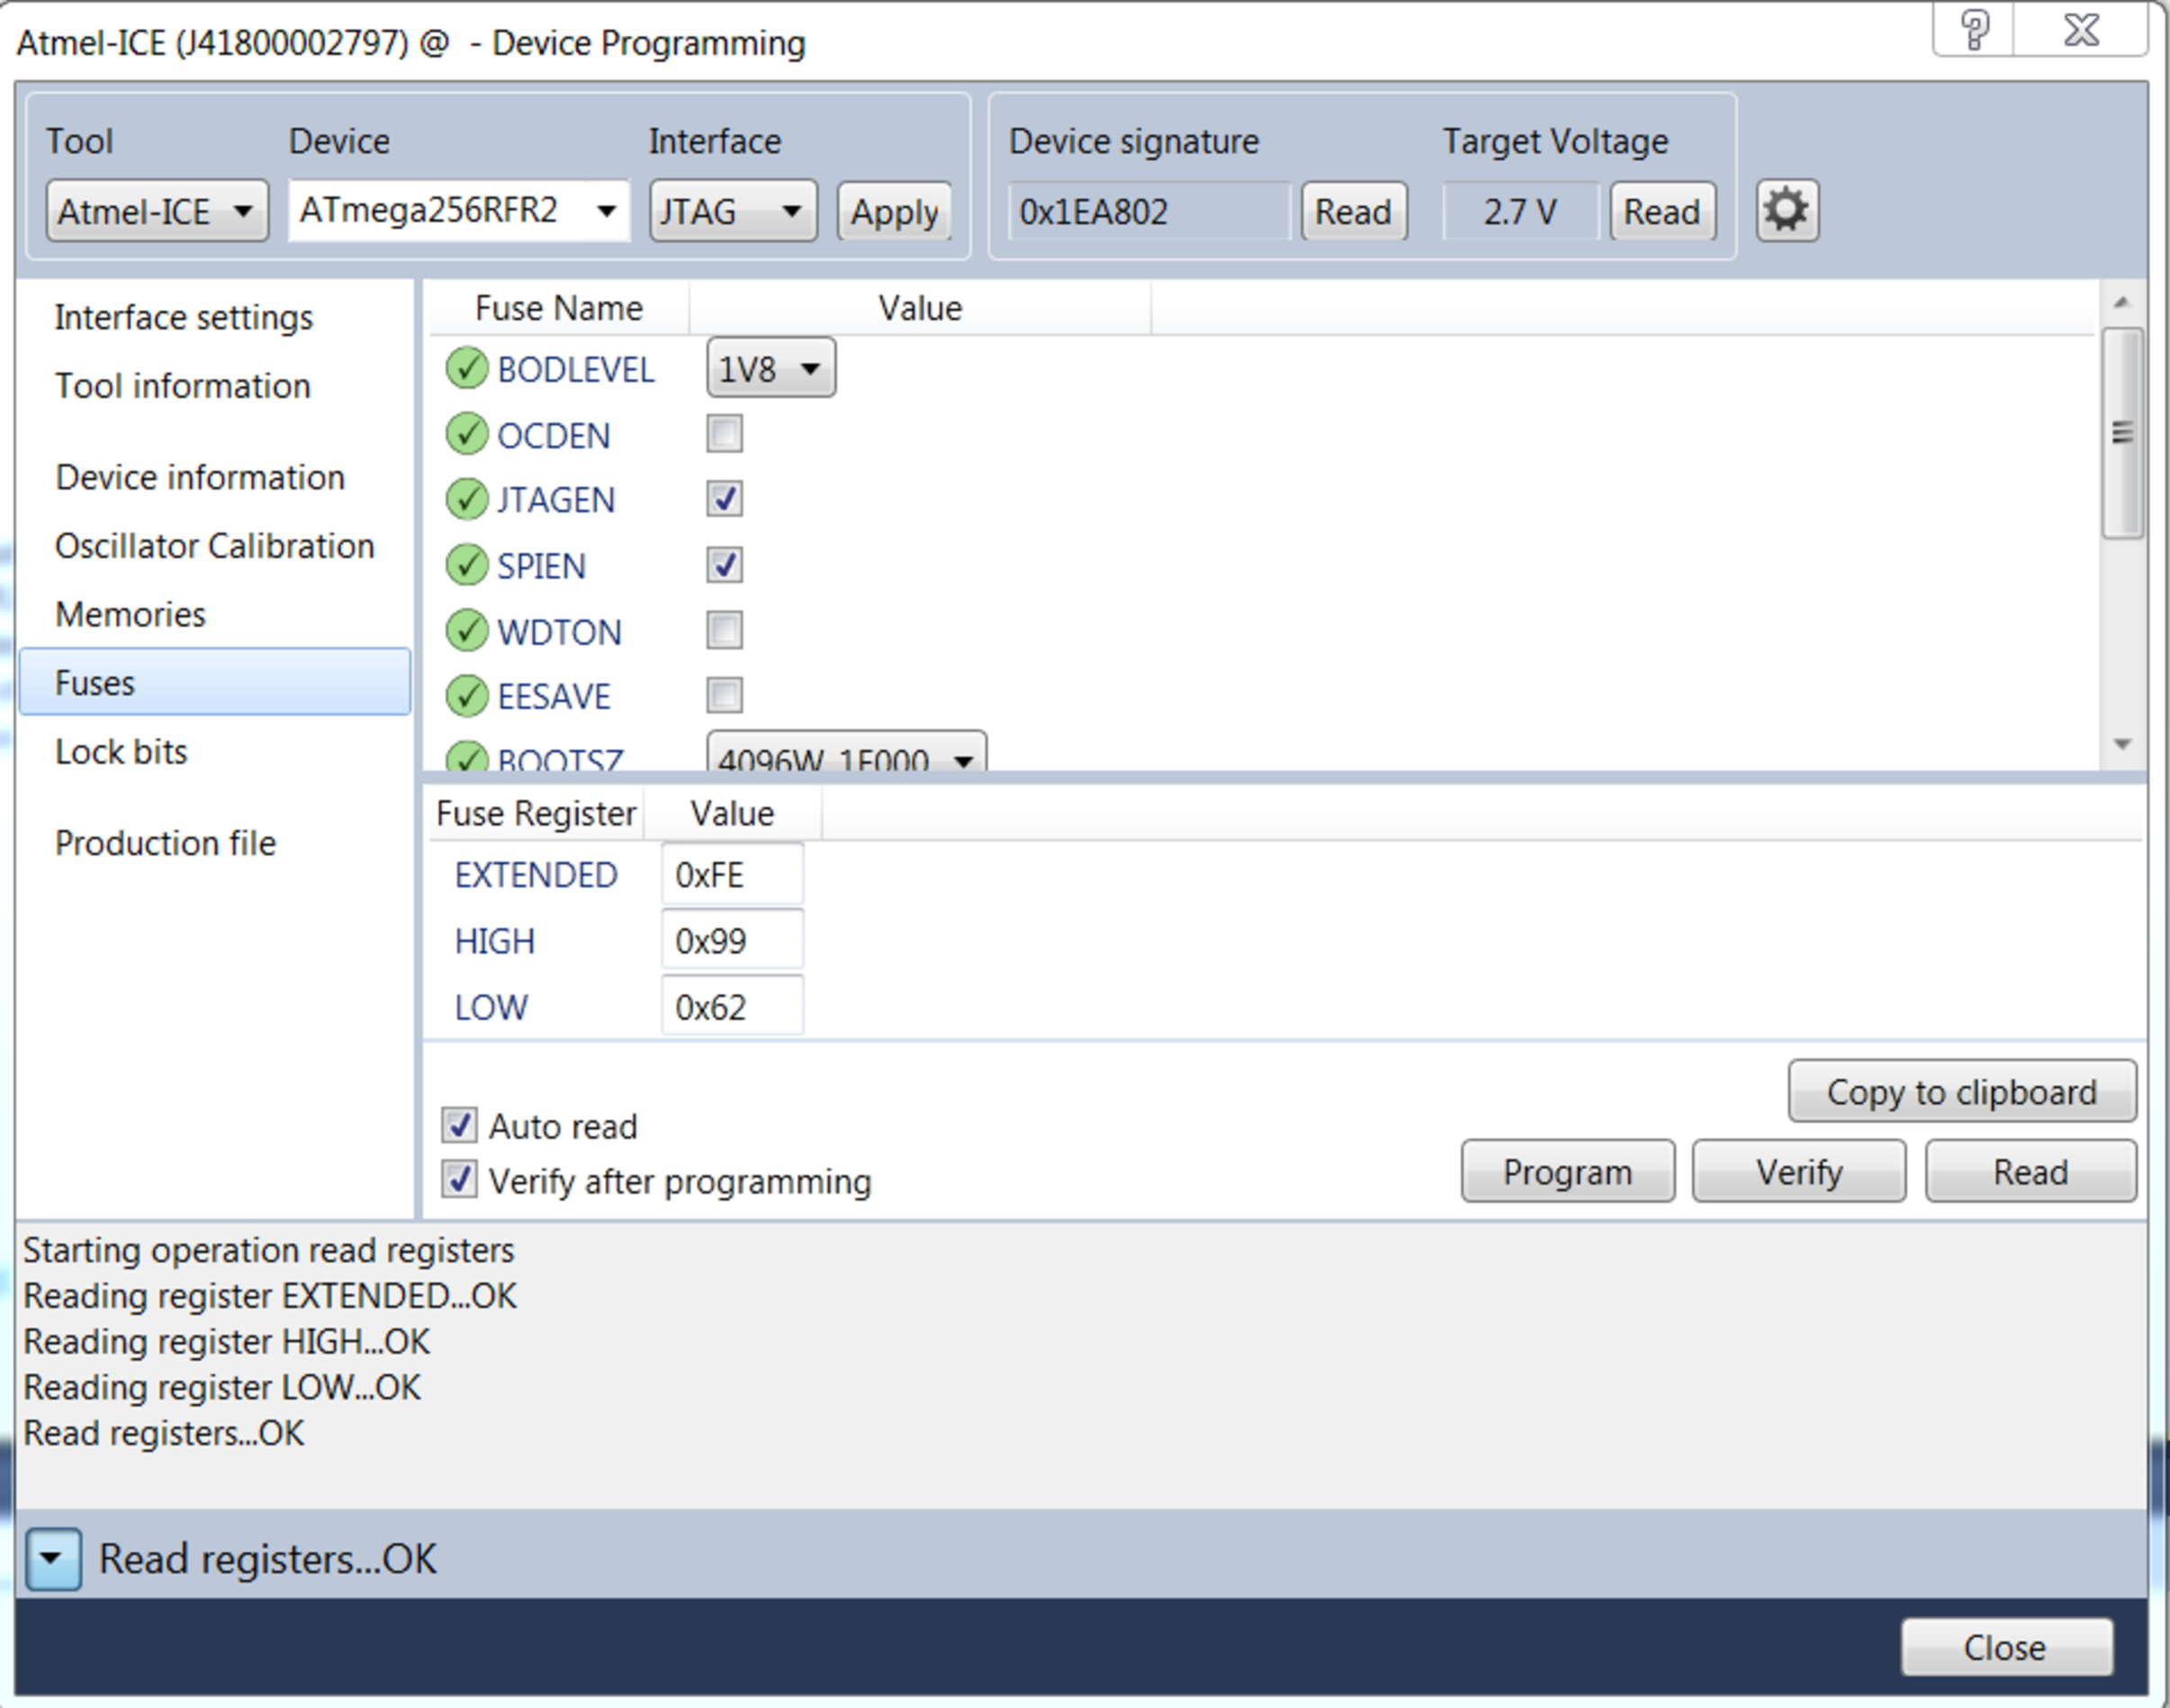This screenshot has width=2170, height=1708.
Task: Toggle Verify after programming checkbox
Action: pyautogui.click(x=459, y=1179)
